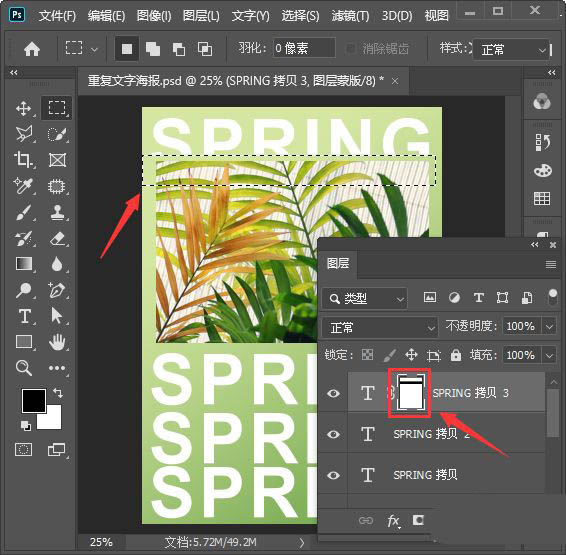Open the 滤镜(T) menu
The image size is (566, 555).
(350, 16)
